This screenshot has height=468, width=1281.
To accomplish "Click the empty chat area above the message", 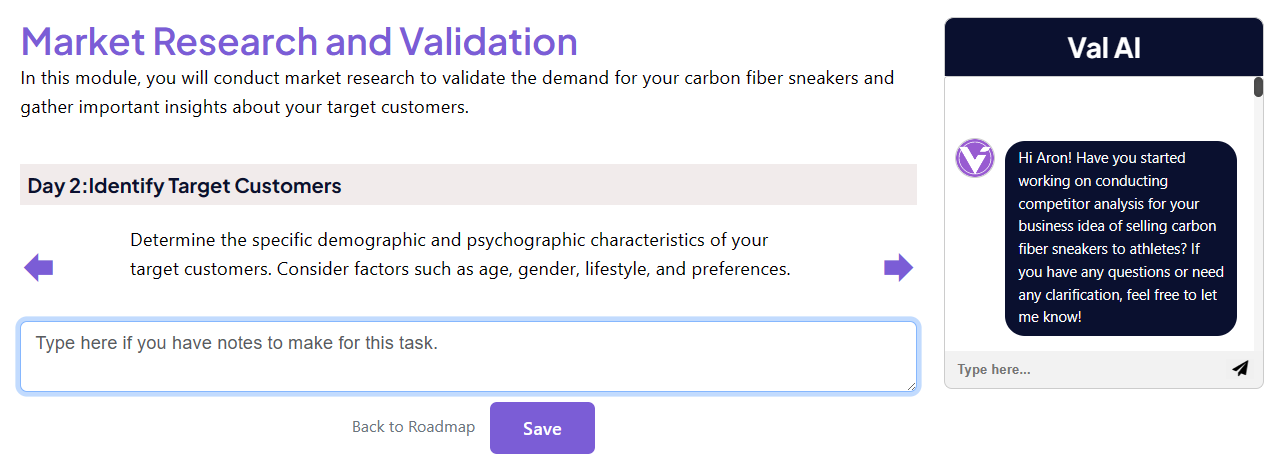I will click(x=1100, y=108).
